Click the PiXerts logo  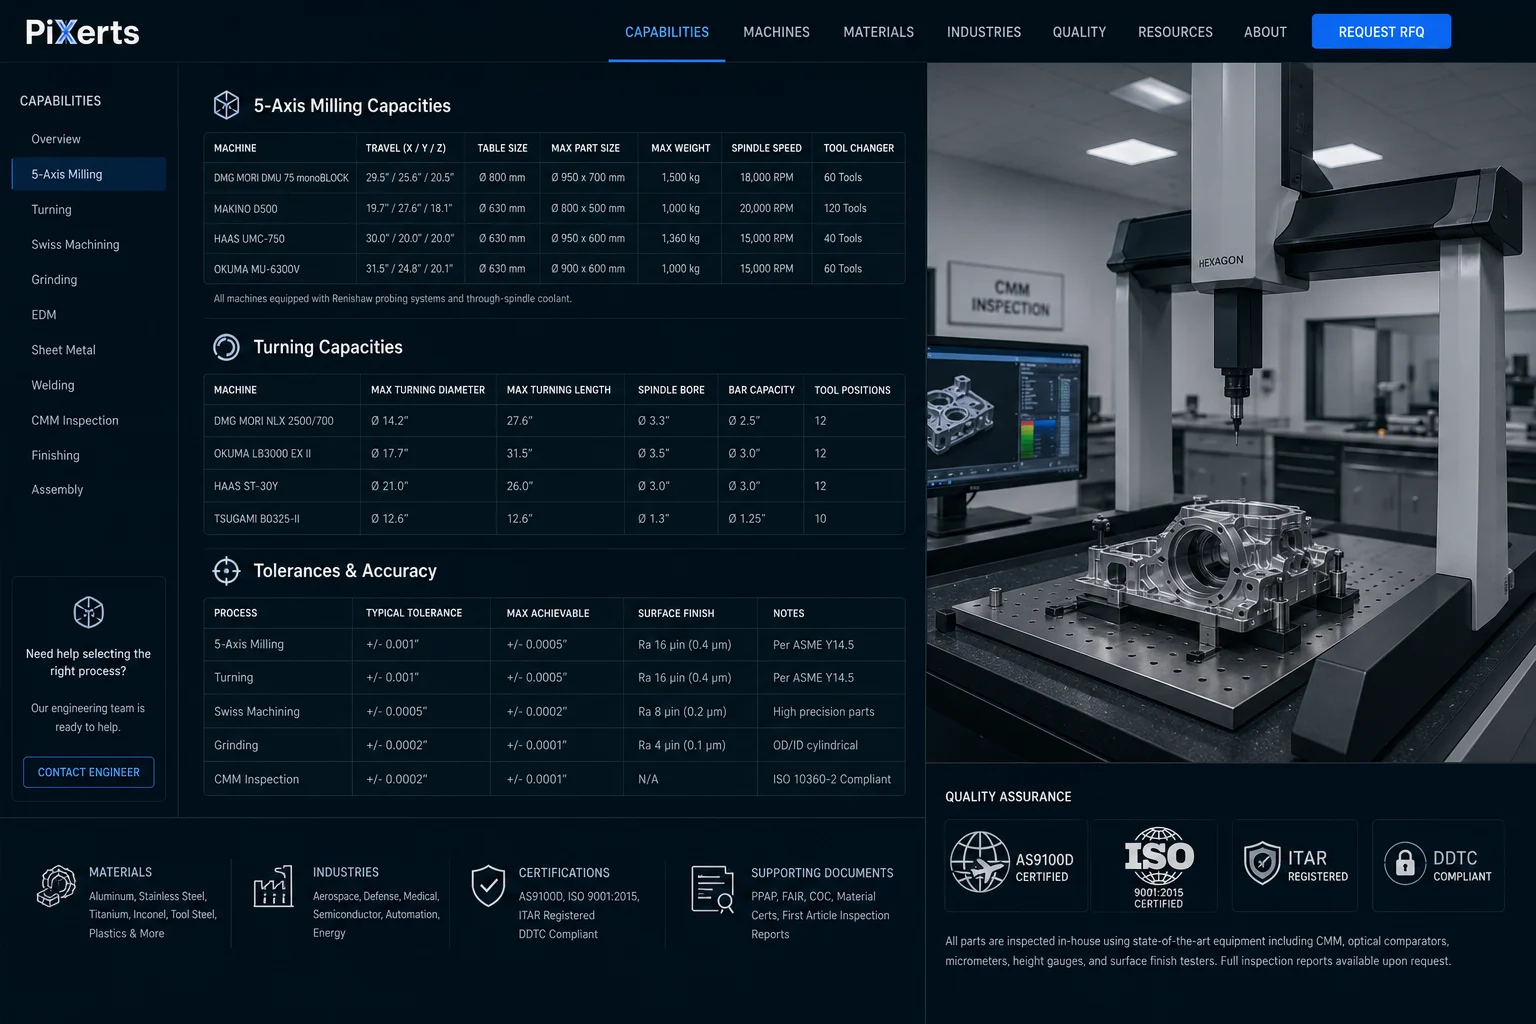[82, 32]
